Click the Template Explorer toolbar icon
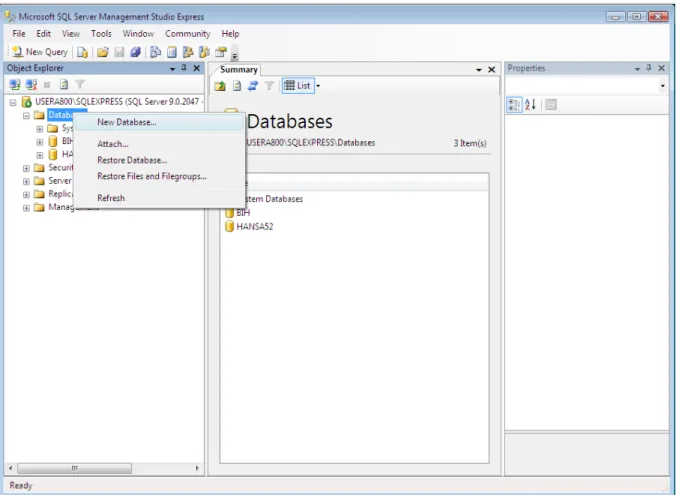Image resolution: width=676 pixels, height=495 pixels. pos(204,52)
